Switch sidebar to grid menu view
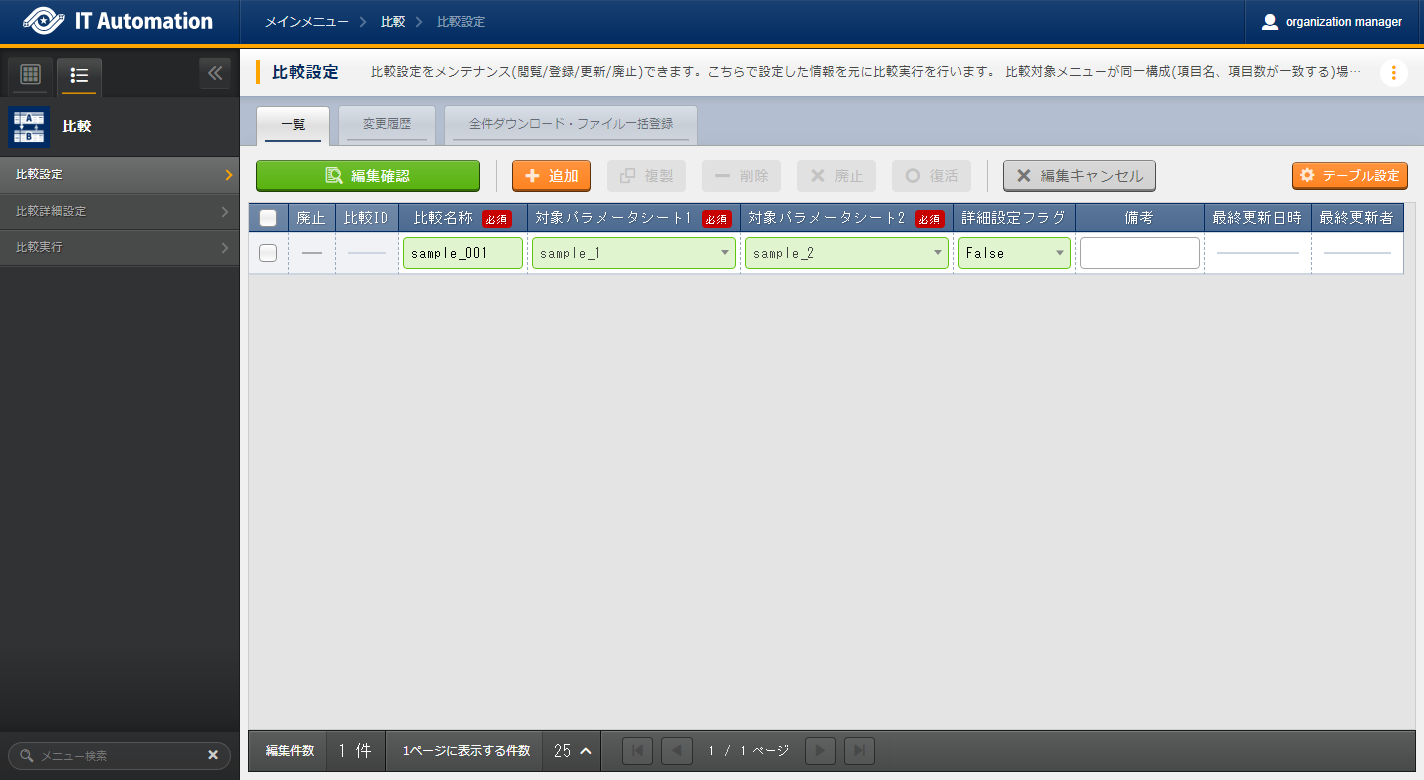This screenshot has height=780, width=1424. 30,75
